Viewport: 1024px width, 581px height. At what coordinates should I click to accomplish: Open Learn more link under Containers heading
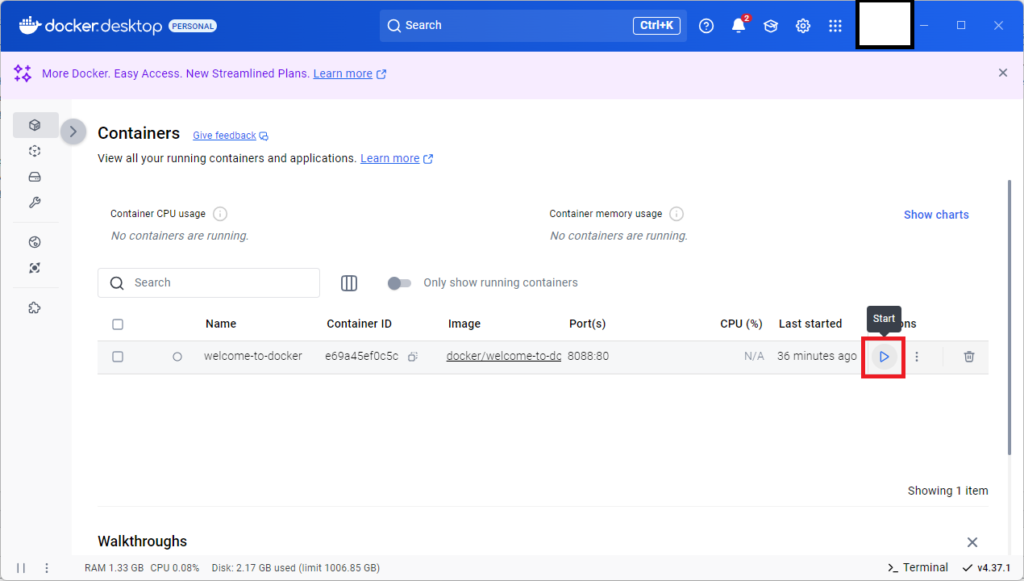[x=390, y=159]
